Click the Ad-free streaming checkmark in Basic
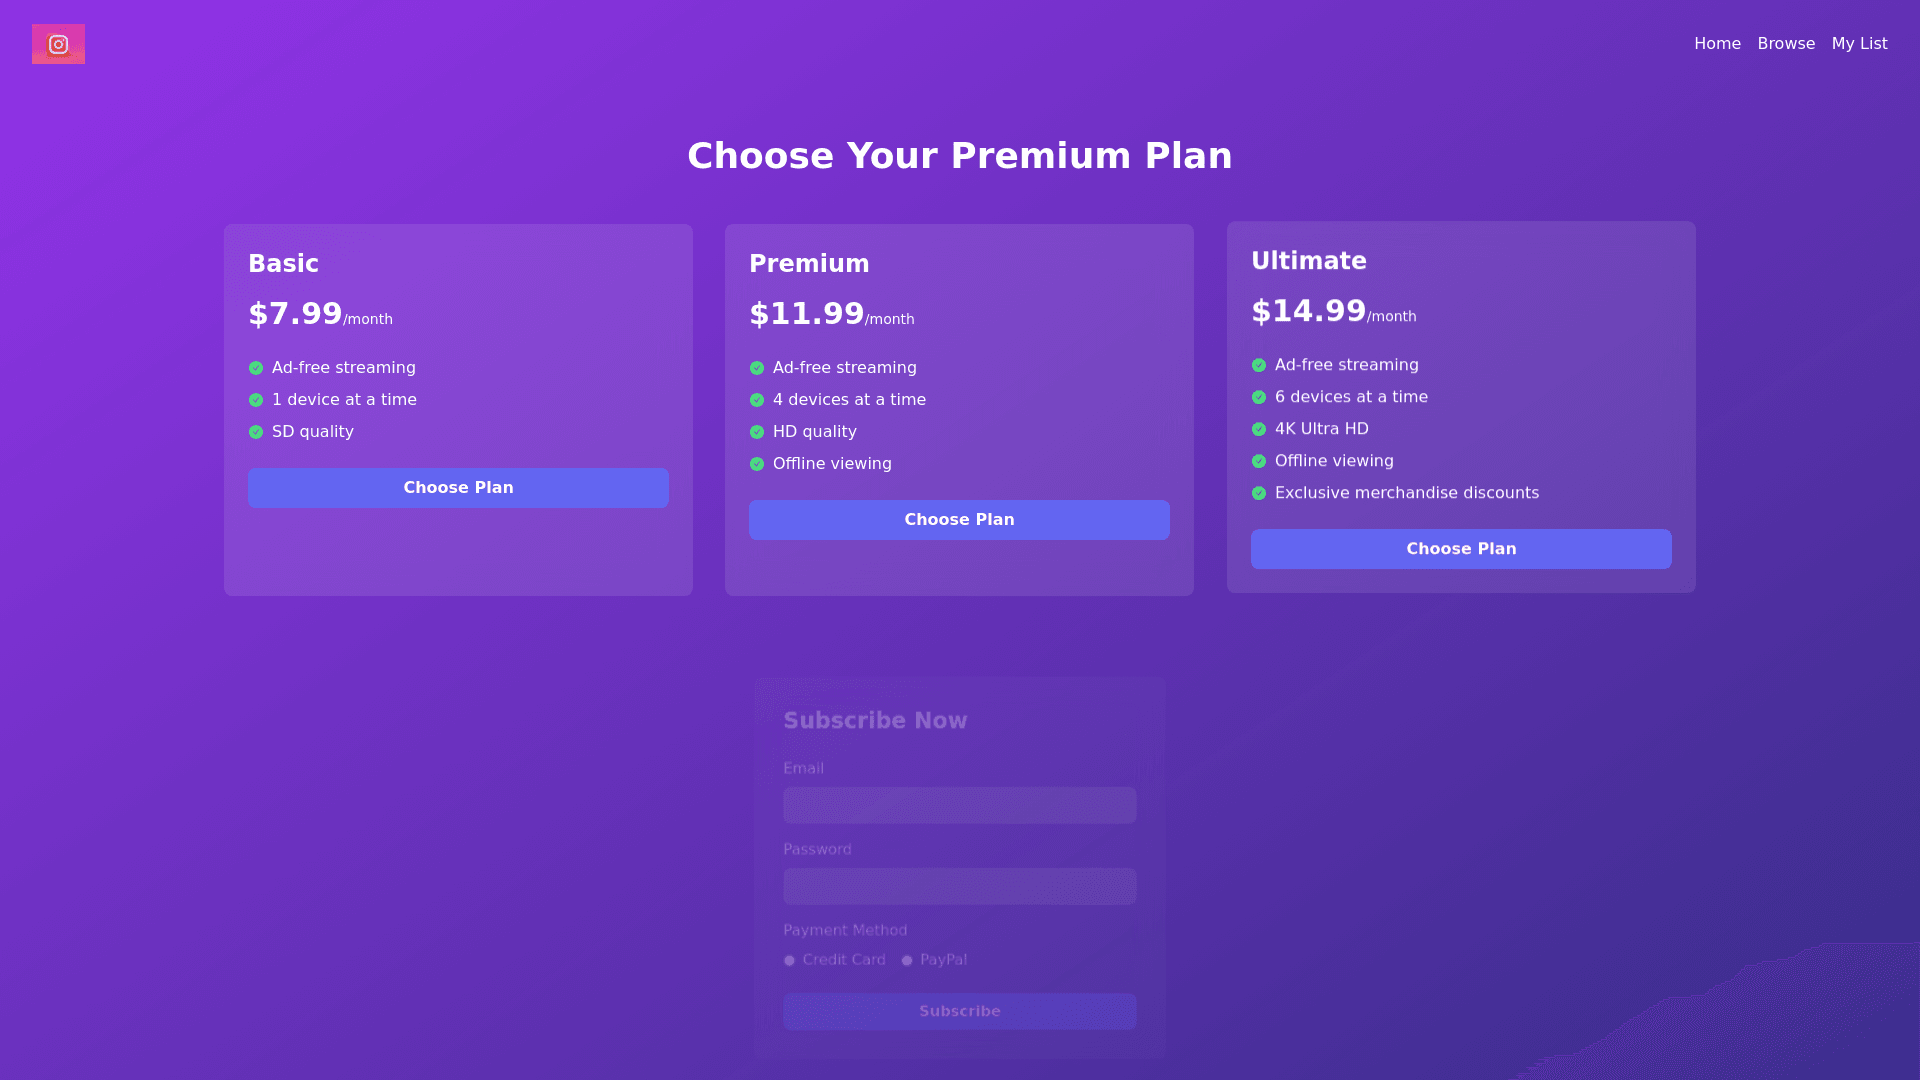Image resolution: width=1920 pixels, height=1080 pixels. tap(256, 368)
